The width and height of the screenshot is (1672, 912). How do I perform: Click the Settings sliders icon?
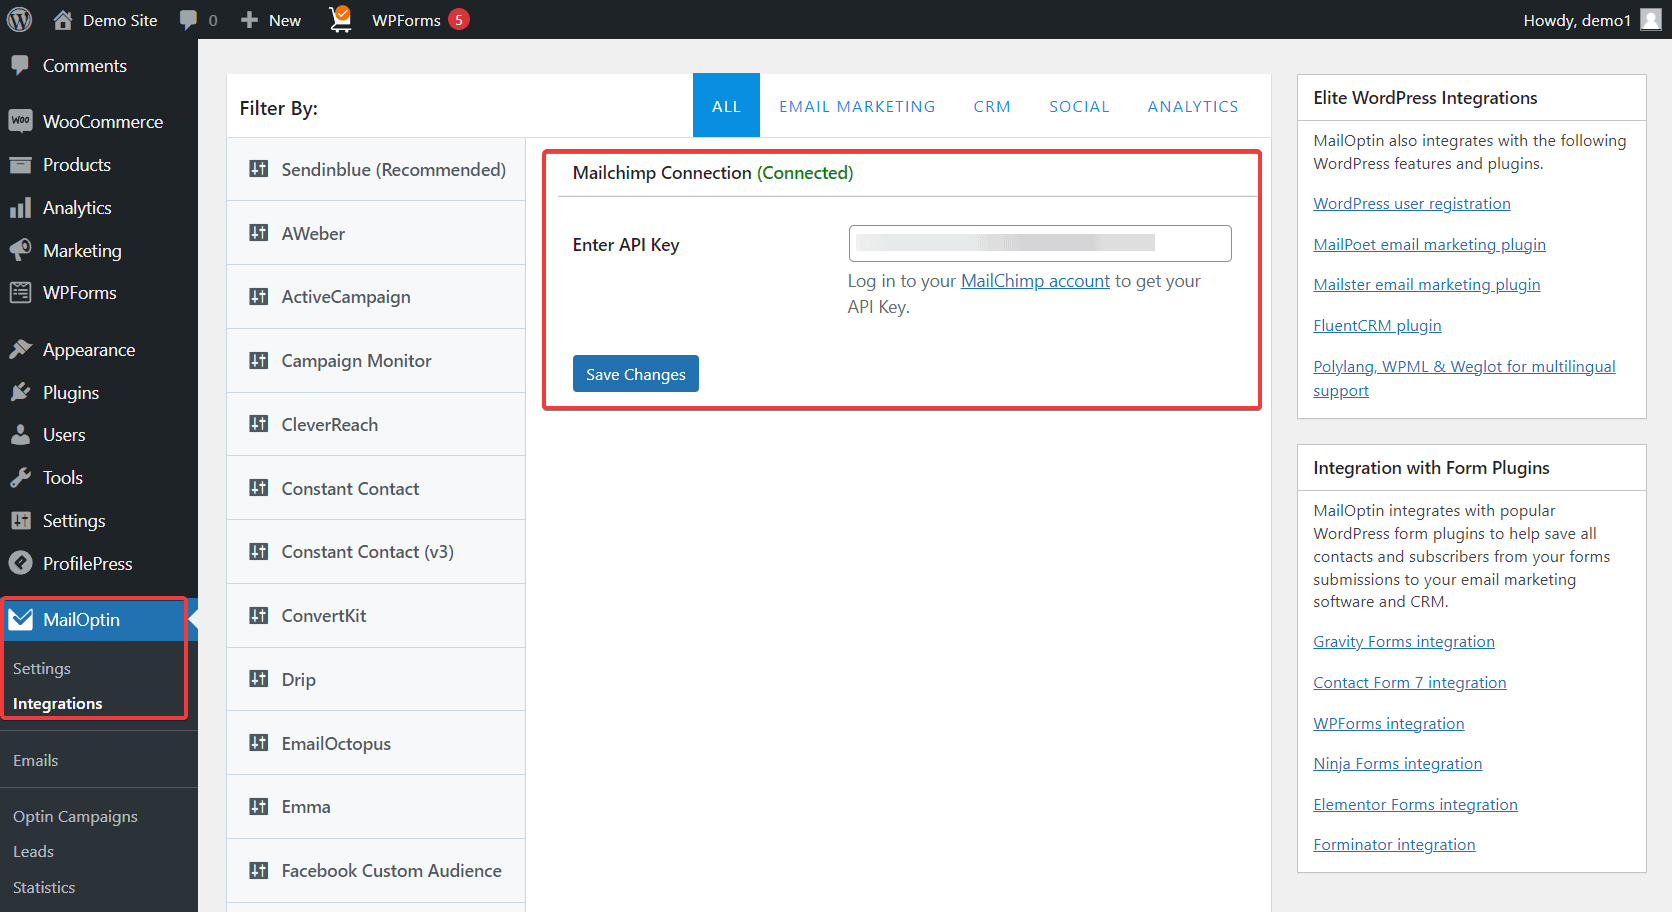click(20, 521)
